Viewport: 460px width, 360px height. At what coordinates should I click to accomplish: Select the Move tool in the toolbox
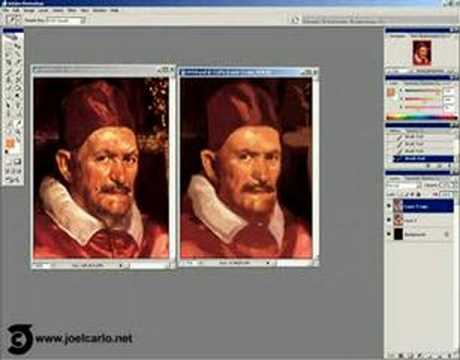click(18, 46)
